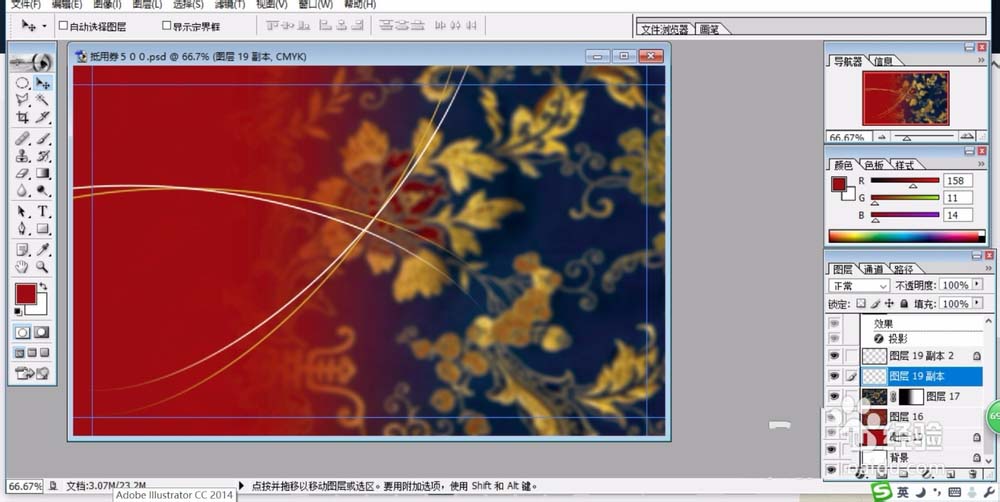Reset to default black and white colors
This screenshot has width=1000, height=502.
tap(18, 311)
